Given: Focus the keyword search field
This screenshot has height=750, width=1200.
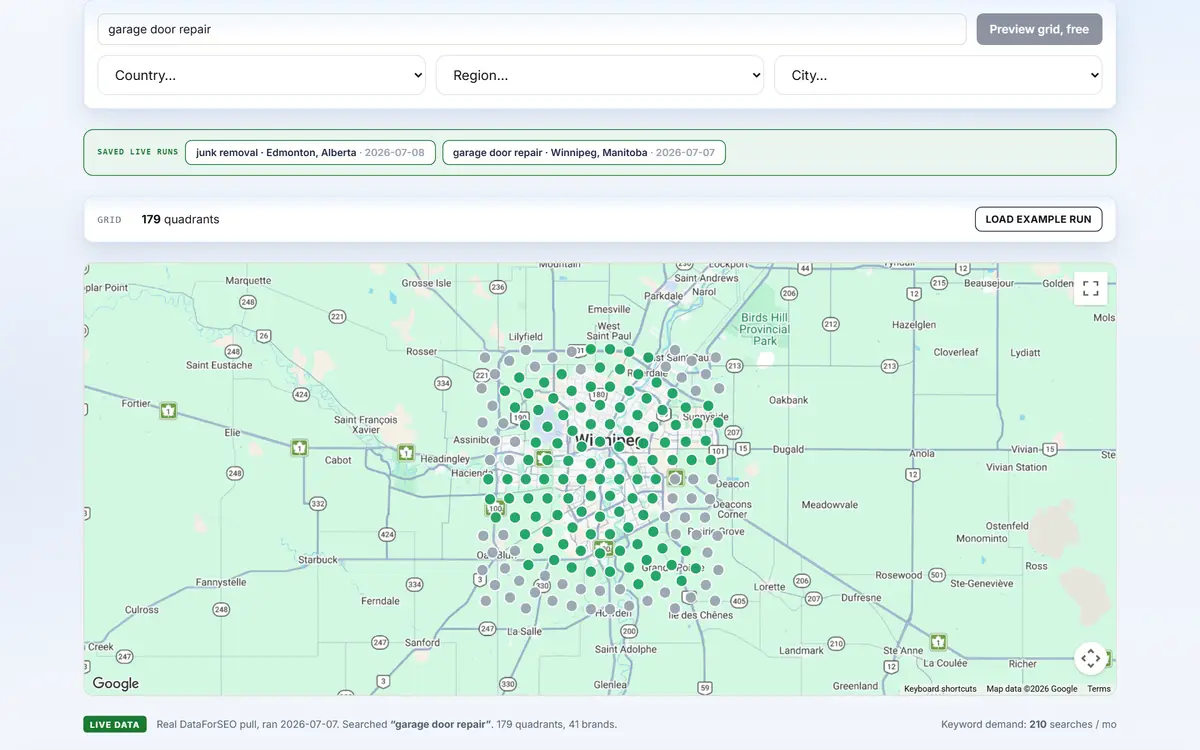Looking at the screenshot, I should click(x=531, y=29).
